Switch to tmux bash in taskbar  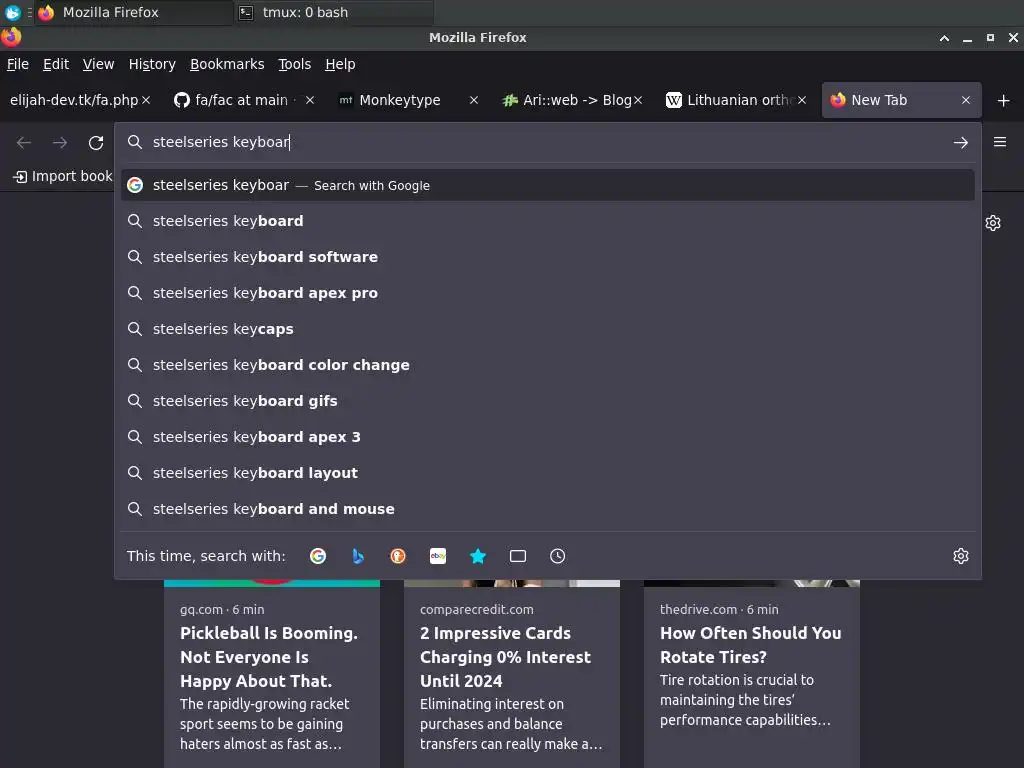(x=333, y=12)
